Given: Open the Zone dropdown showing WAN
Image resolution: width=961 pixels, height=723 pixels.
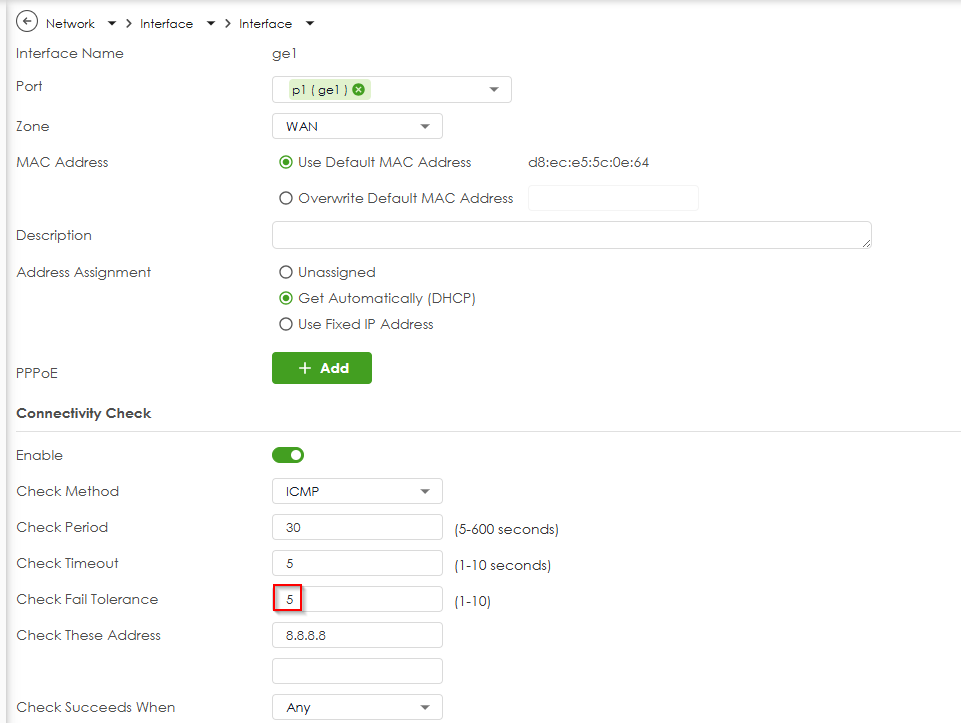Looking at the screenshot, I should click(357, 126).
